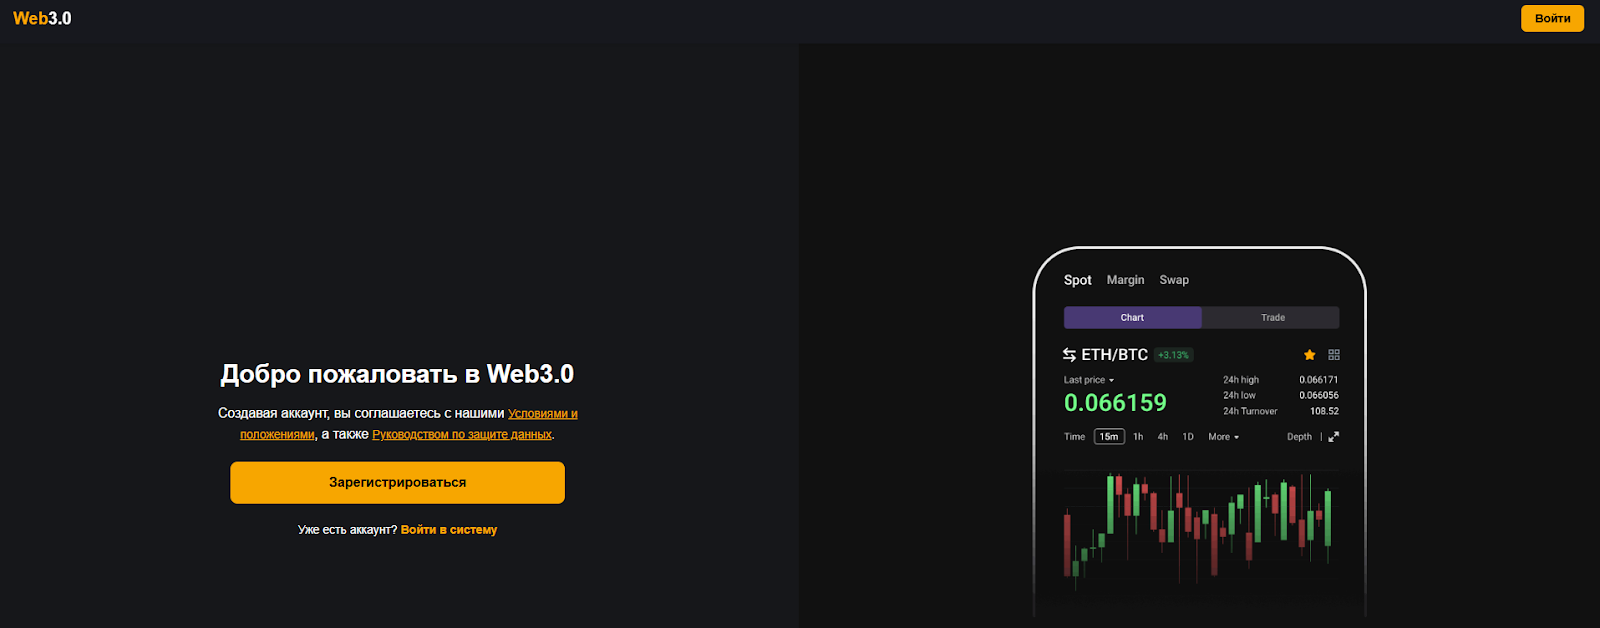Screen dimensions: 1600x628
Task: Open the More intervals dropdown
Action: (1223, 437)
